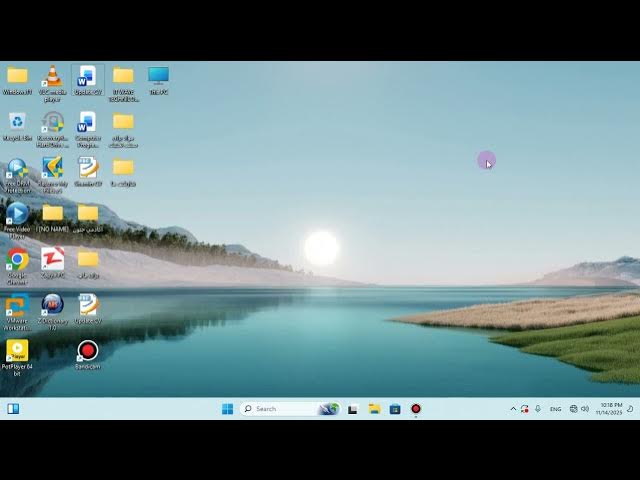This screenshot has height=480, width=640.
Task: Select the hard drive recovery shortcut icon
Action: pos(52,130)
